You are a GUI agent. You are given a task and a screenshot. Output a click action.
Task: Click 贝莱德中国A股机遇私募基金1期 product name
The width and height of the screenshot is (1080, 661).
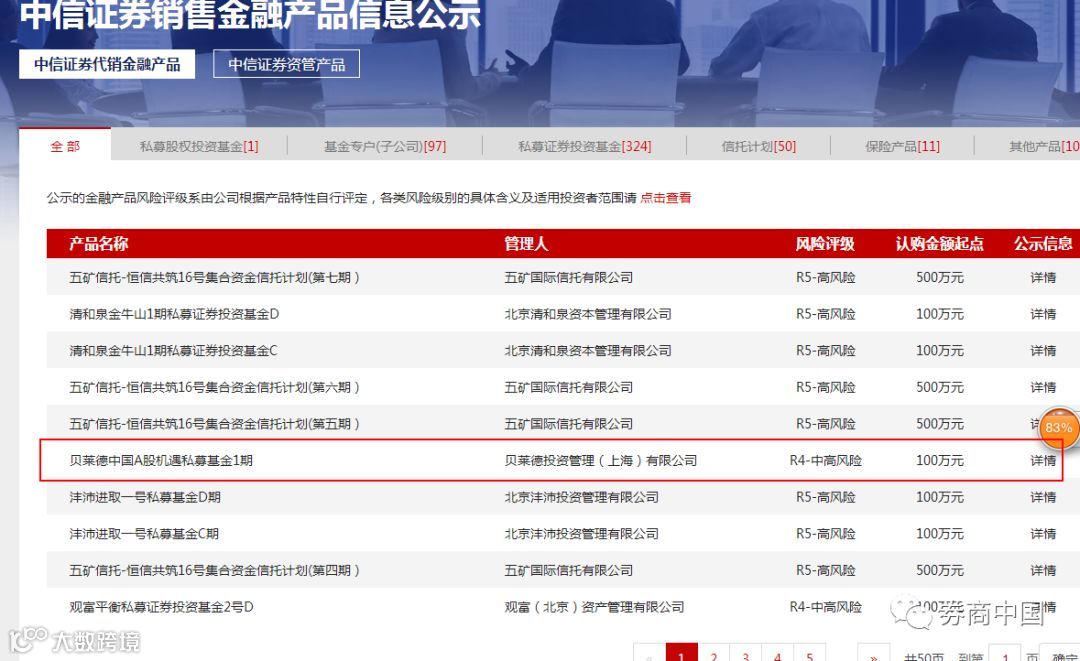(x=161, y=460)
